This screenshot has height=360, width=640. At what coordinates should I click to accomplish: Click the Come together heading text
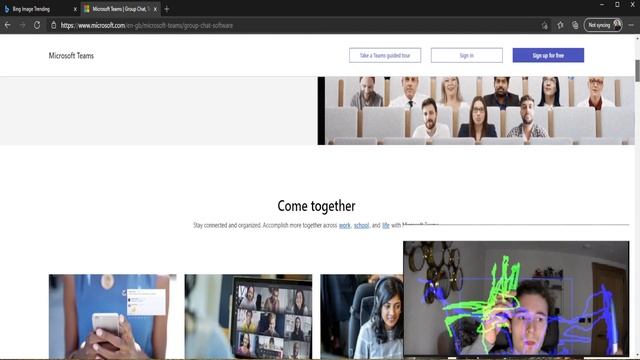(316, 206)
